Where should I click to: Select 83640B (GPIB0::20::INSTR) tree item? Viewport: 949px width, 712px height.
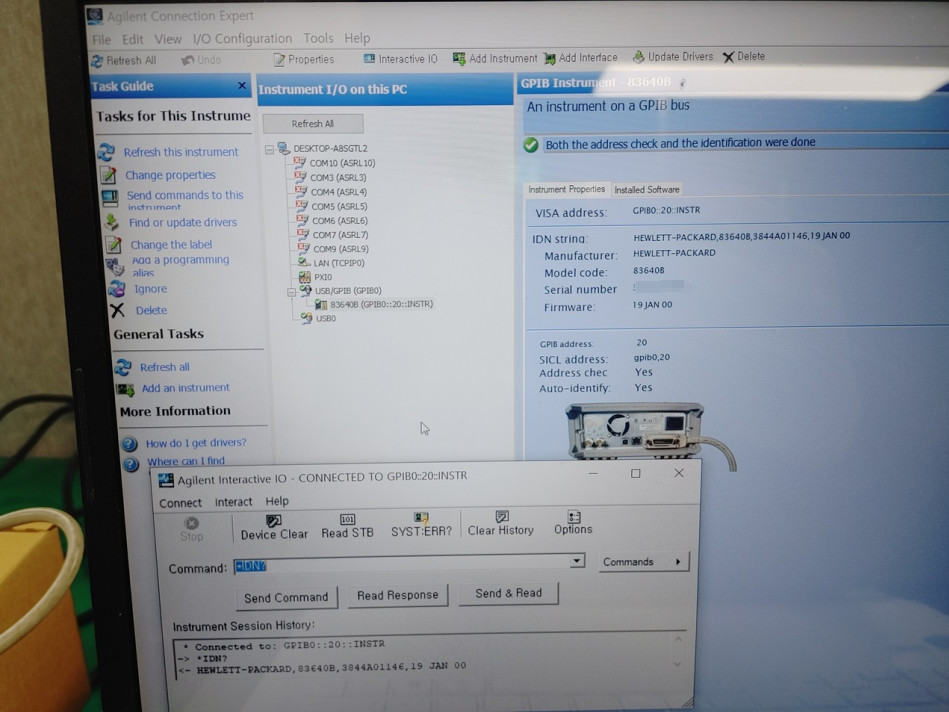coord(381,304)
